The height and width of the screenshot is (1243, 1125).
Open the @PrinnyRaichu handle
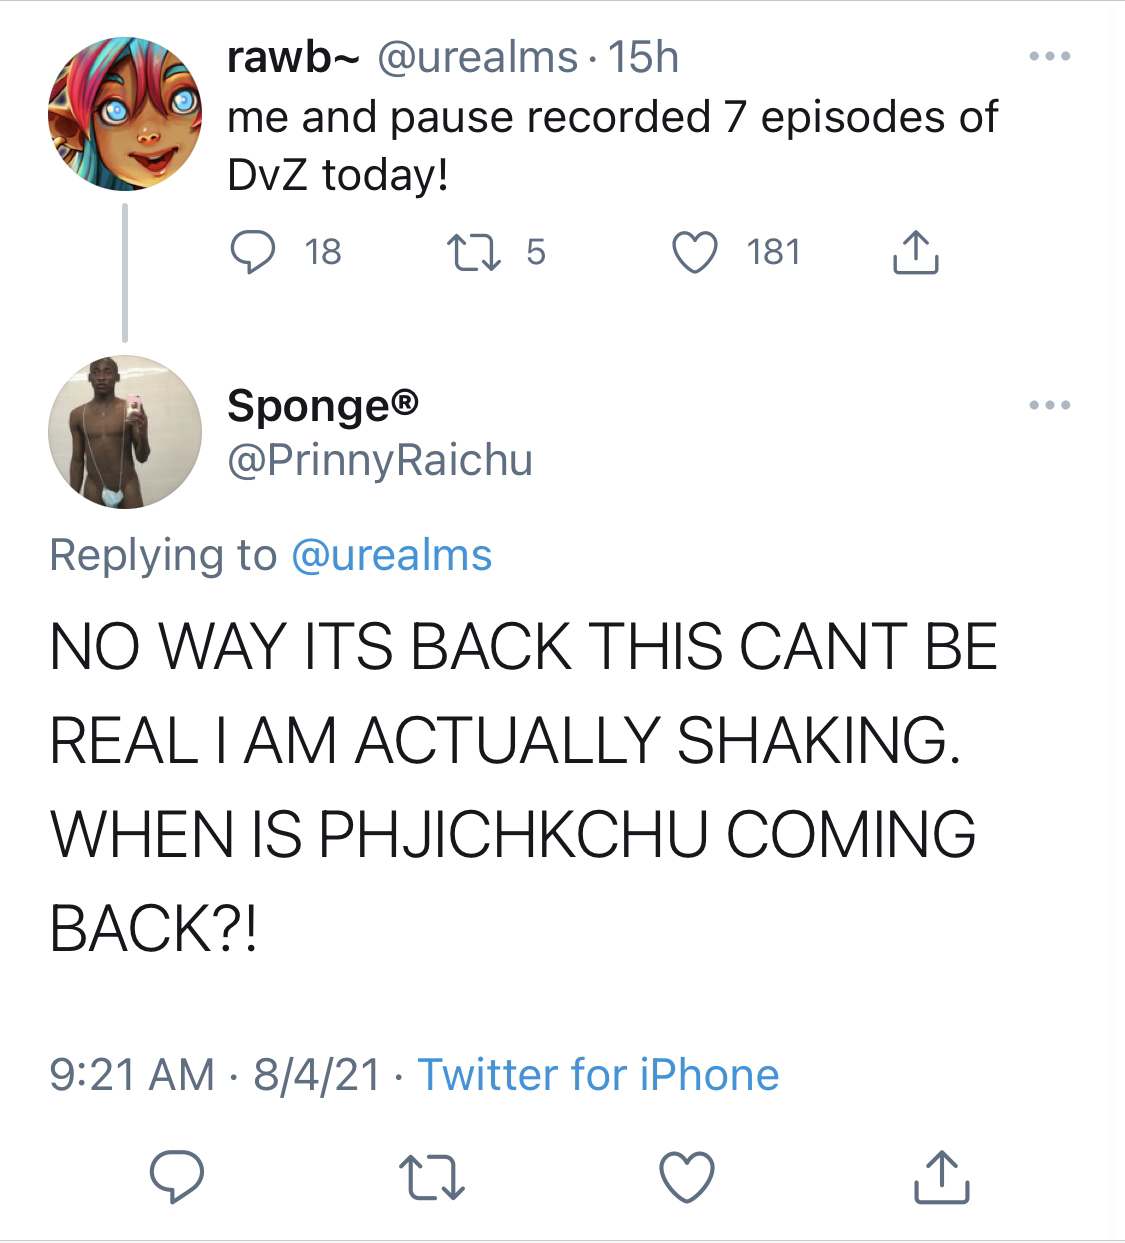pos(380,461)
